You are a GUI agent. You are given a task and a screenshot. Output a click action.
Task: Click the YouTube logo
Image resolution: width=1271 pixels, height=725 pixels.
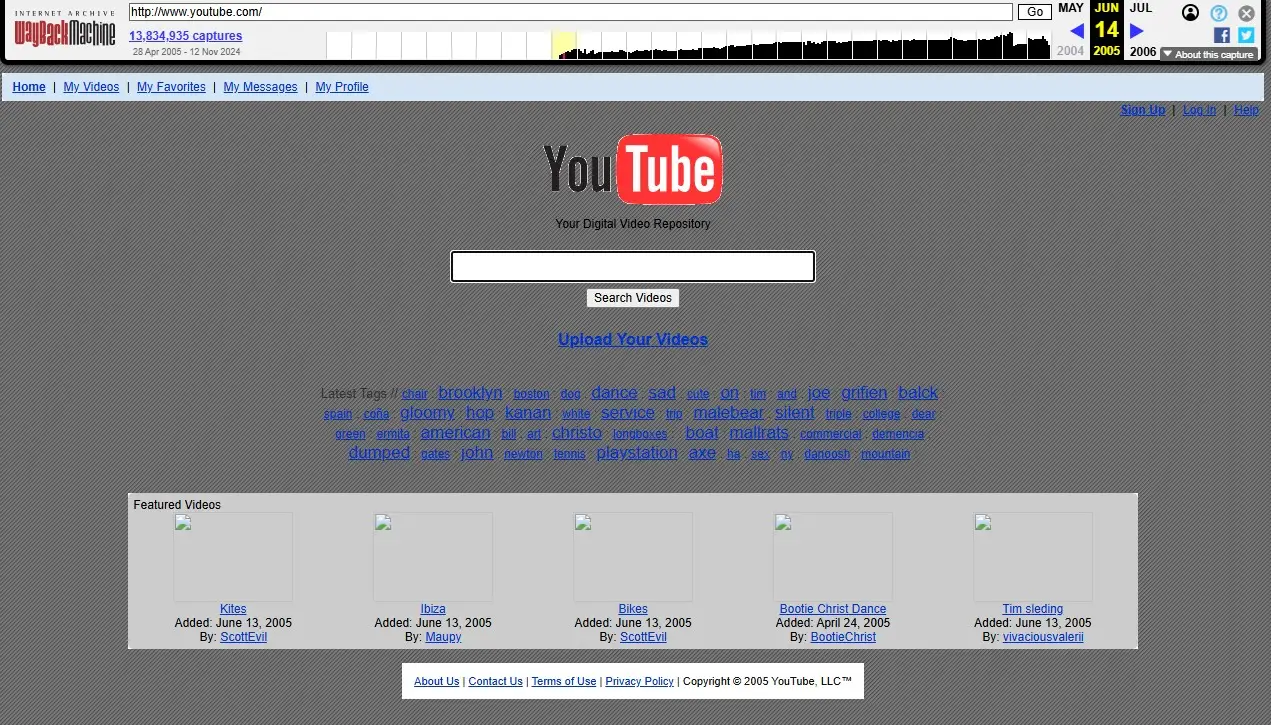(633, 168)
